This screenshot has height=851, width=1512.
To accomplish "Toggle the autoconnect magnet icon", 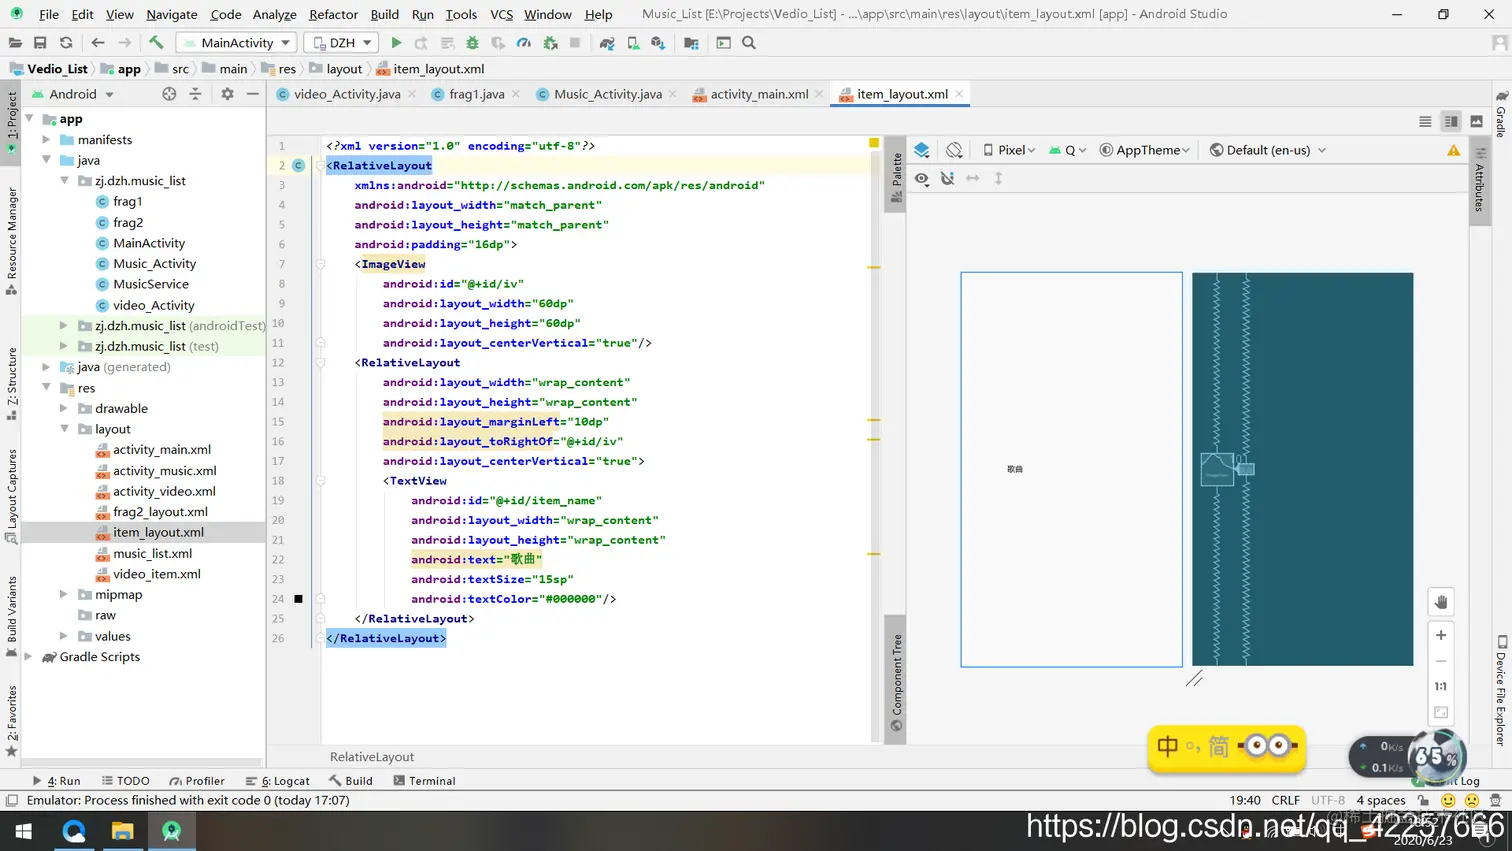I will 948,178.
